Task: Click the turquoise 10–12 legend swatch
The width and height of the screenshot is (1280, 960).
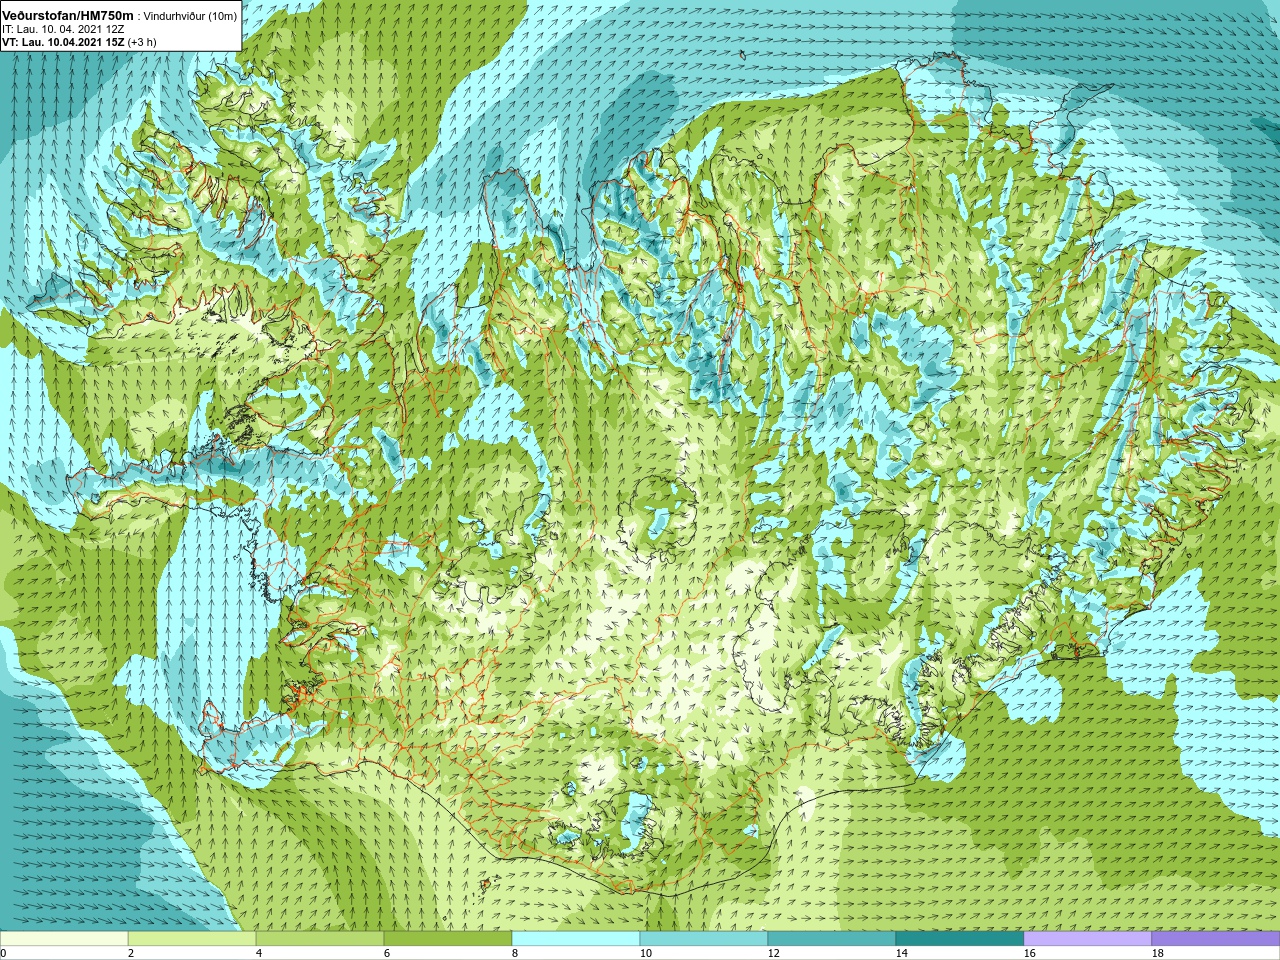Action: (x=704, y=939)
